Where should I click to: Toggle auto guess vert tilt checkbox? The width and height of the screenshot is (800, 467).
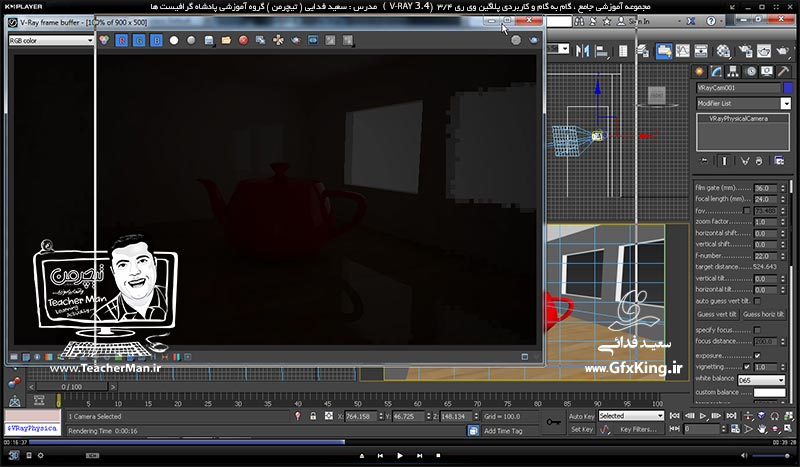(757, 301)
